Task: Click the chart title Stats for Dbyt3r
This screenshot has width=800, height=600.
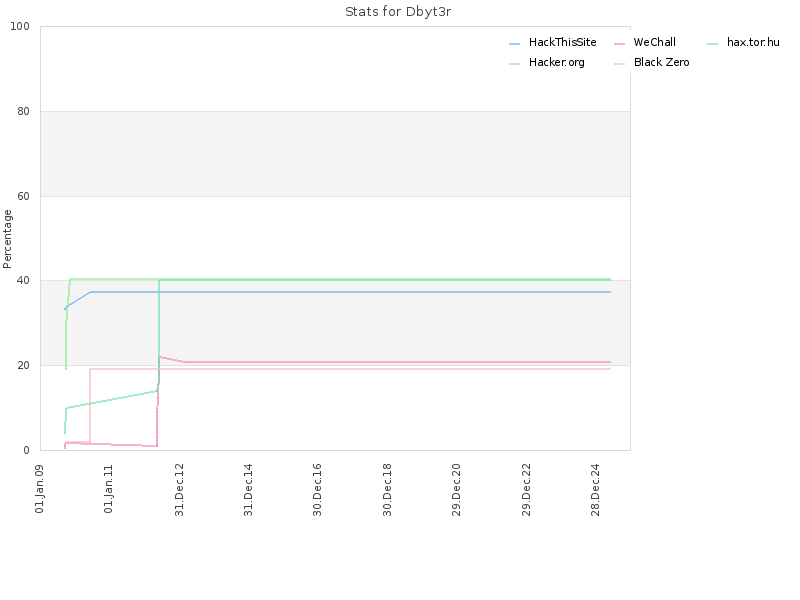Action: pos(398,12)
